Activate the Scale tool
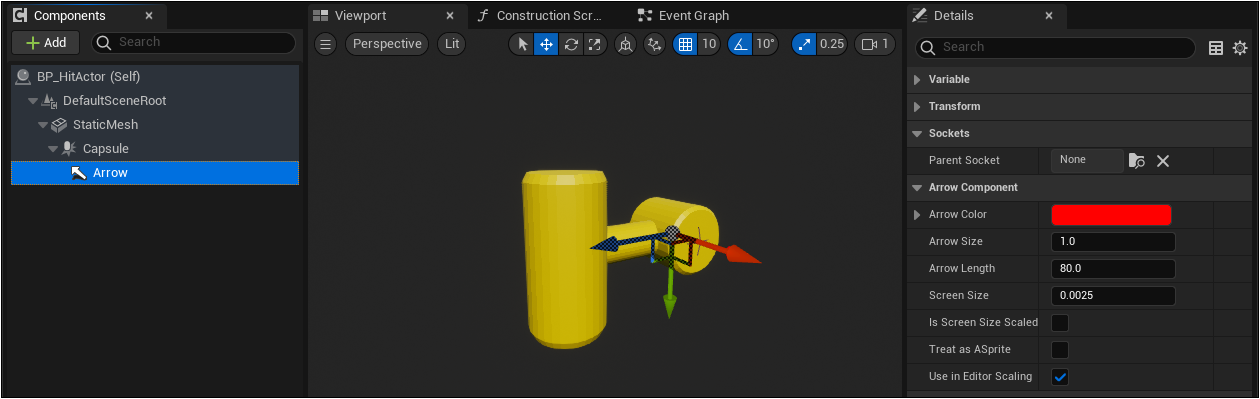1260x399 pixels. coord(595,44)
